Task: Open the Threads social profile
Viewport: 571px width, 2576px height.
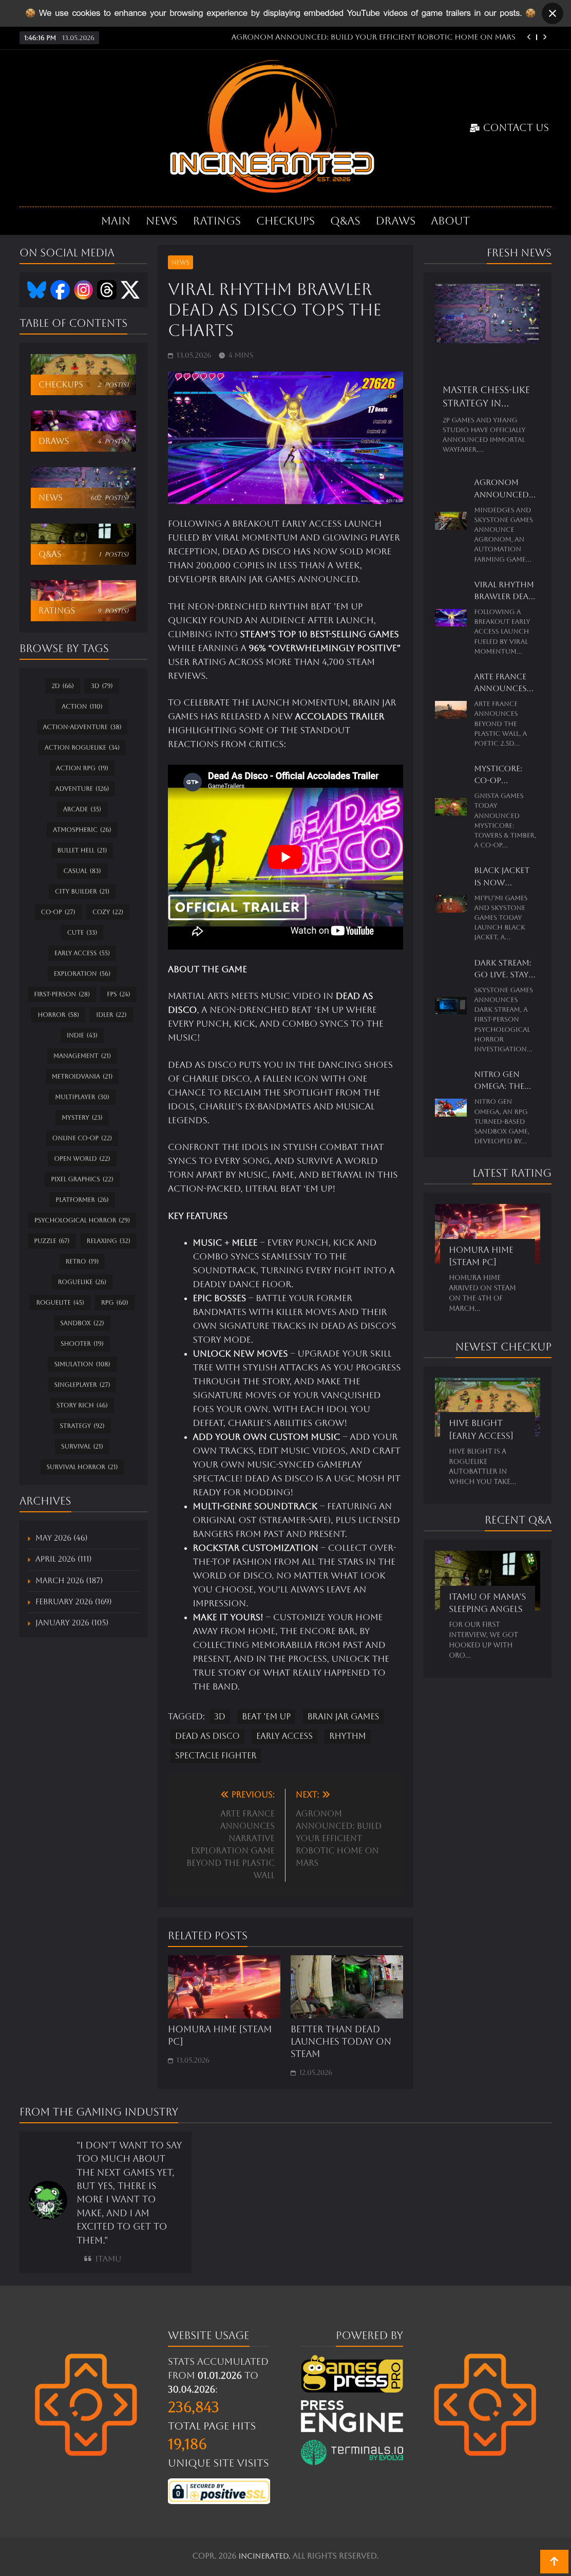Action: click(107, 290)
